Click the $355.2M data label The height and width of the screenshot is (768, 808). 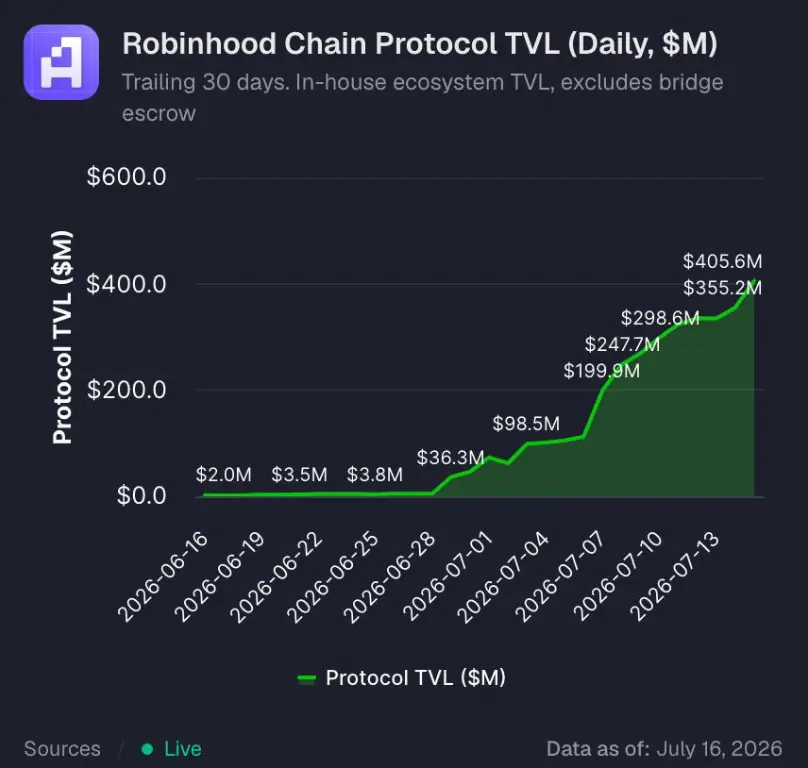click(722, 288)
